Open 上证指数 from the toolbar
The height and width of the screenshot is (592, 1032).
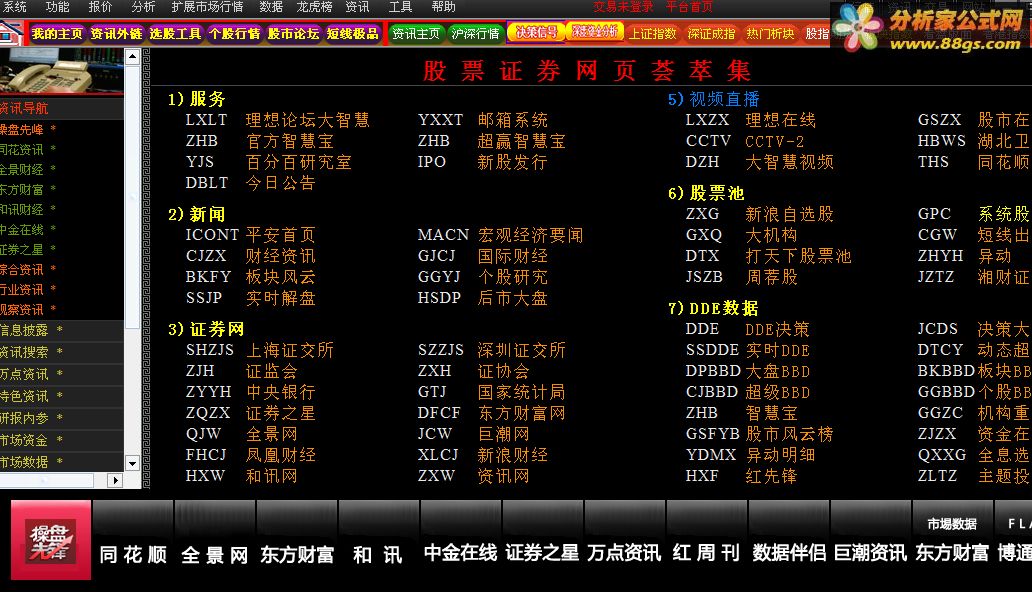pyautogui.click(x=652, y=34)
